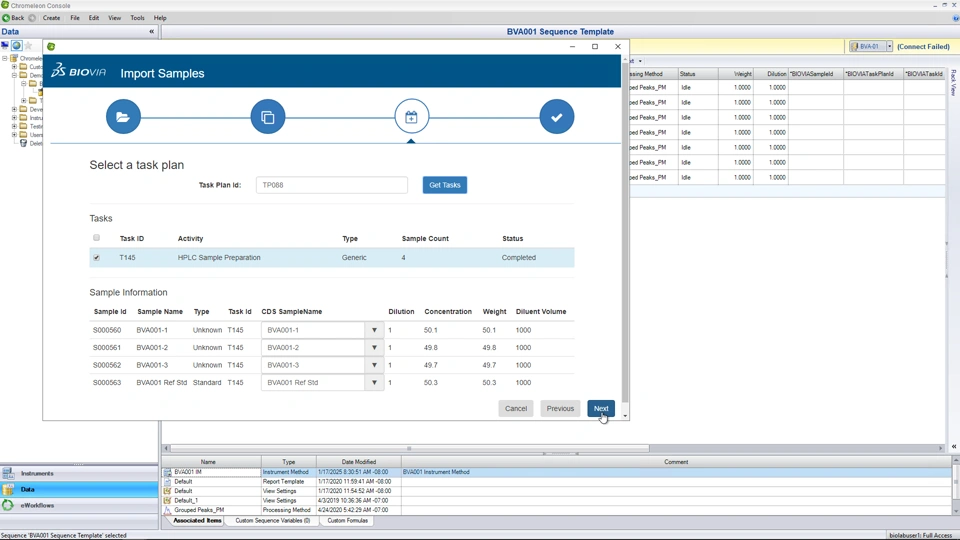Click Sample Id S000560 cell
Viewport: 960px width, 540px height.
point(107,330)
